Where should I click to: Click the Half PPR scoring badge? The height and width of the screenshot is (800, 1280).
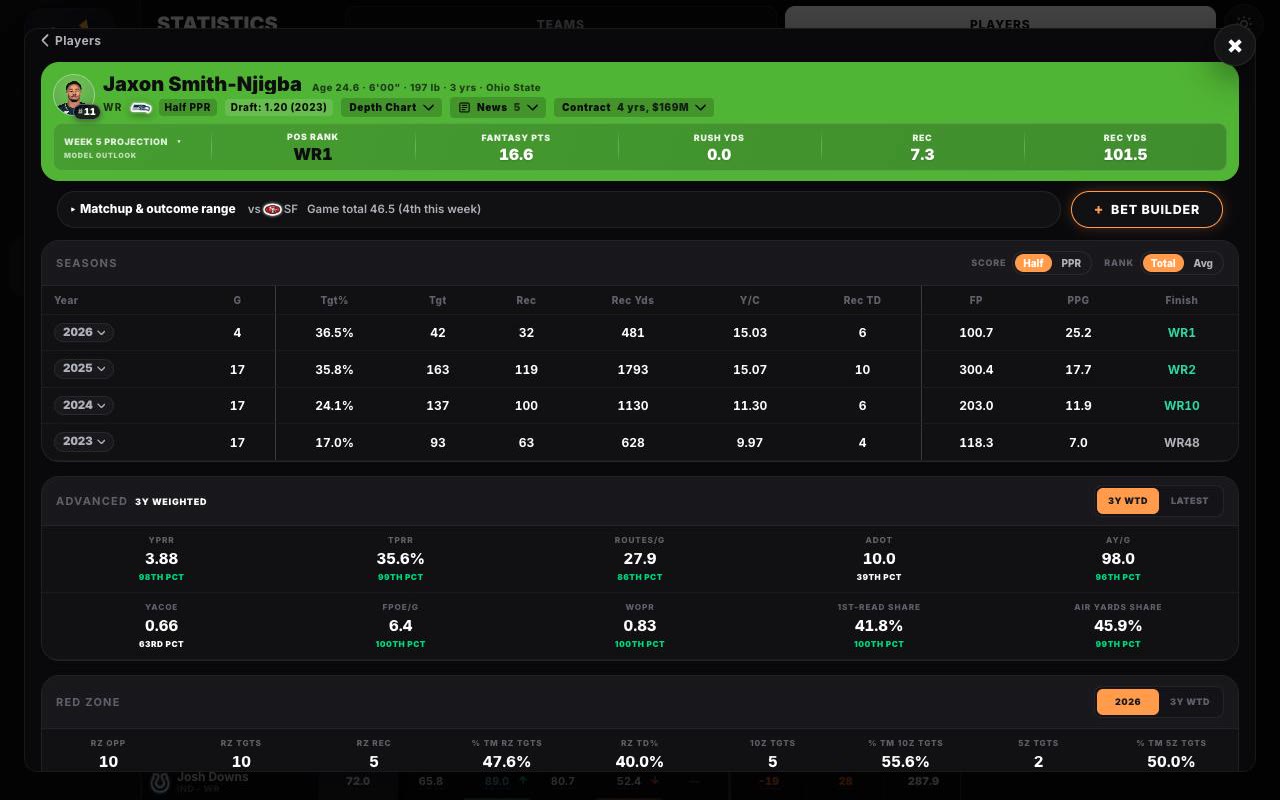click(x=188, y=107)
